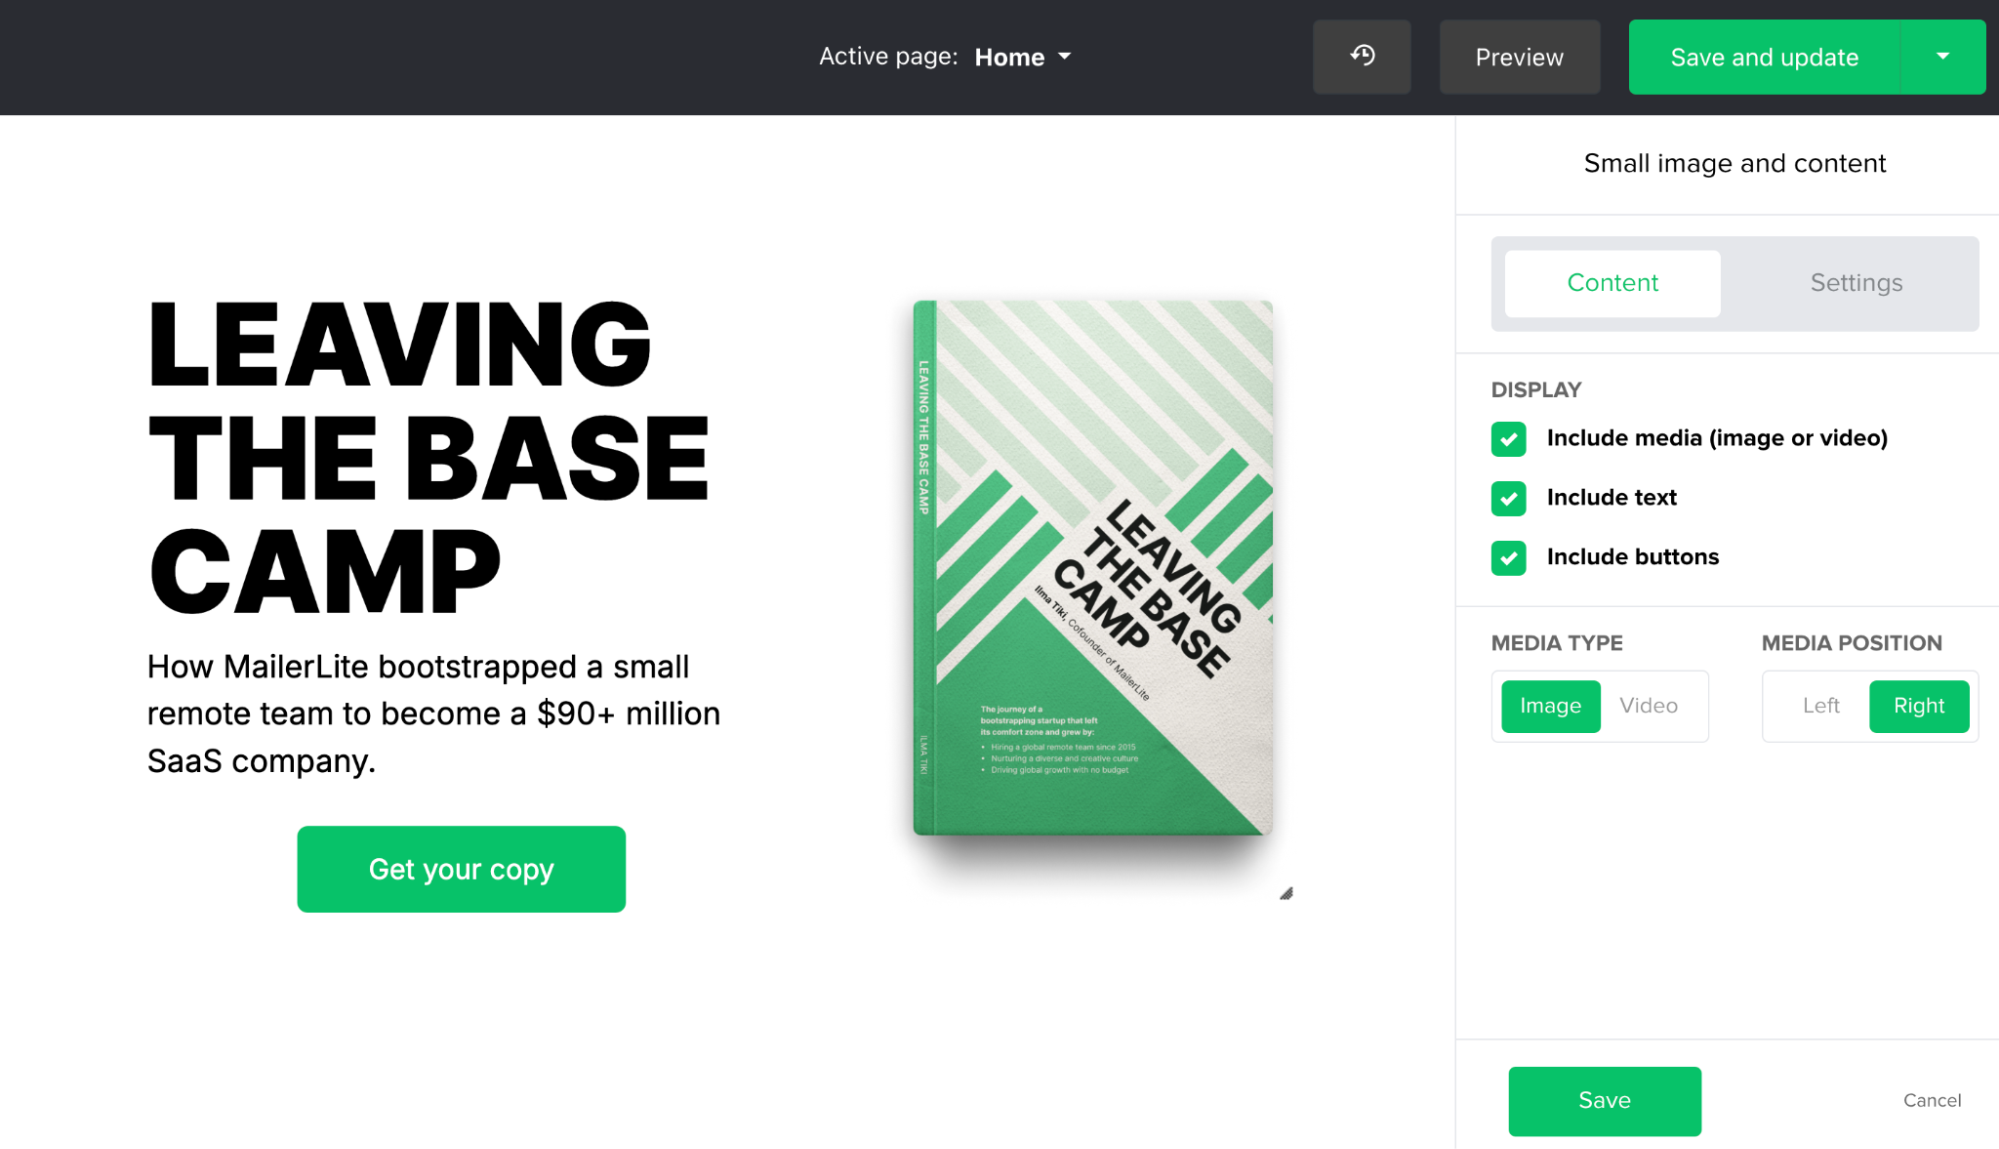This screenshot has height=1149, width=1999.
Task: Switch to the Content tab
Action: (1613, 283)
